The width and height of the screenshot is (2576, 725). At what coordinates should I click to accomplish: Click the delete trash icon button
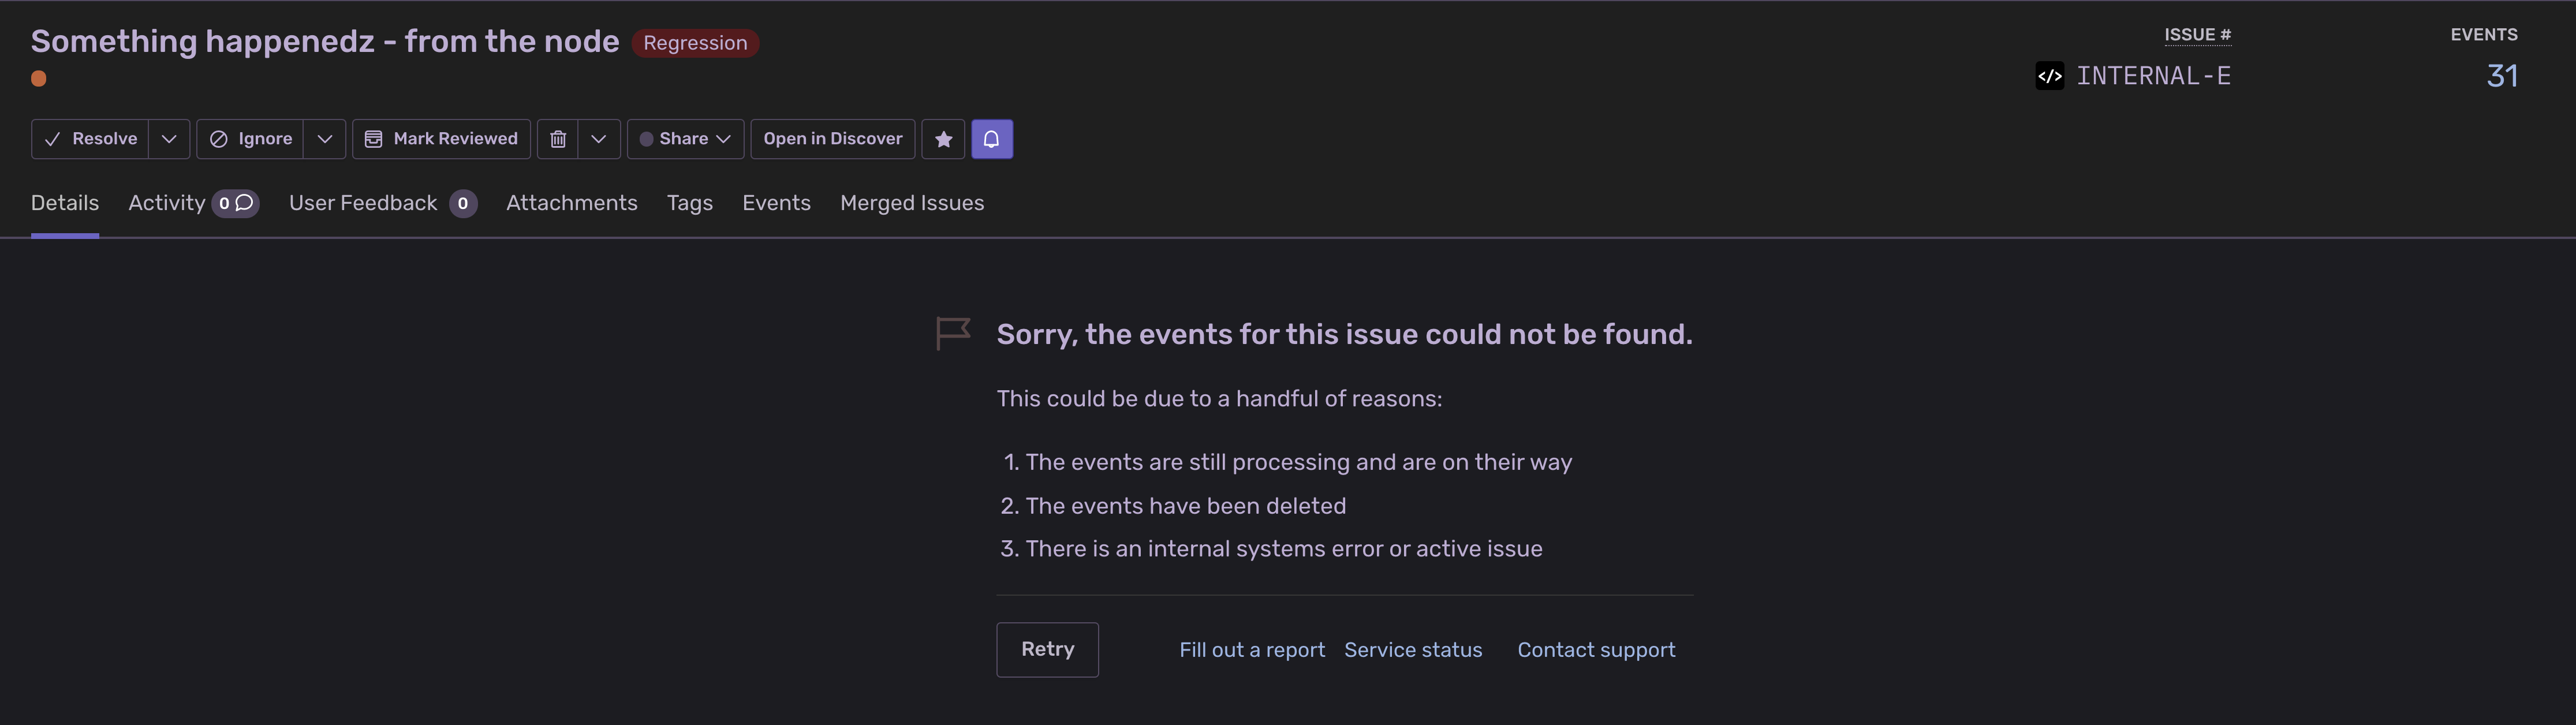[558, 139]
